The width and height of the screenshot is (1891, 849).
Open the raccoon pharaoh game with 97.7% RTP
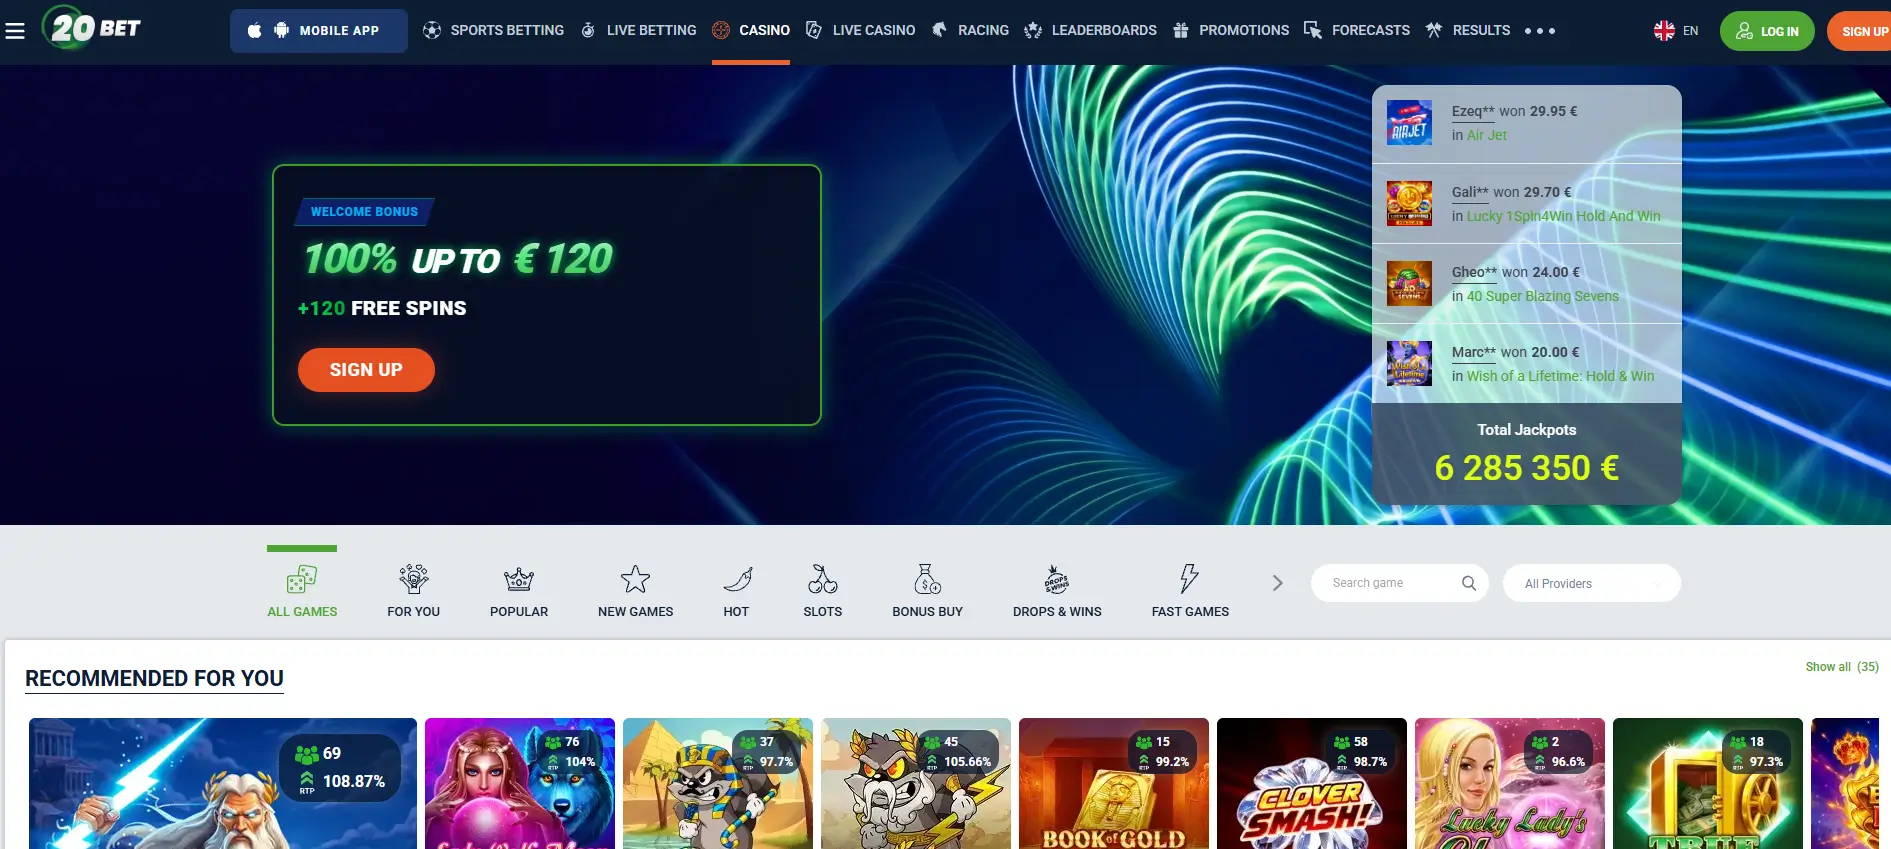click(x=718, y=784)
